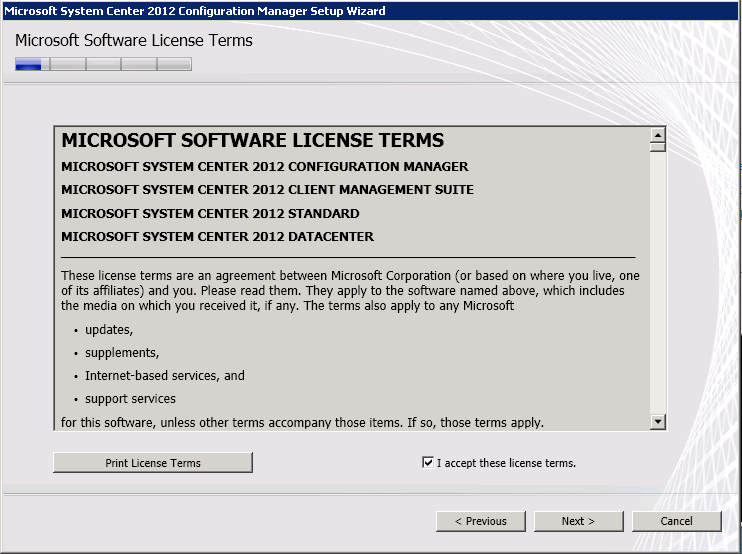Image resolution: width=742 pixels, height=554 pixels.
Task: Click the 'Internet-based services, and' bullet
Action: pyautogui.click(x=165, y=376)
